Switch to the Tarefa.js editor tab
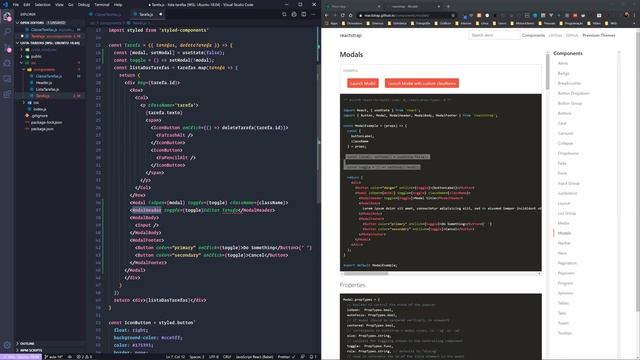Viewport: 640px width, 360px height. [146, 14]
